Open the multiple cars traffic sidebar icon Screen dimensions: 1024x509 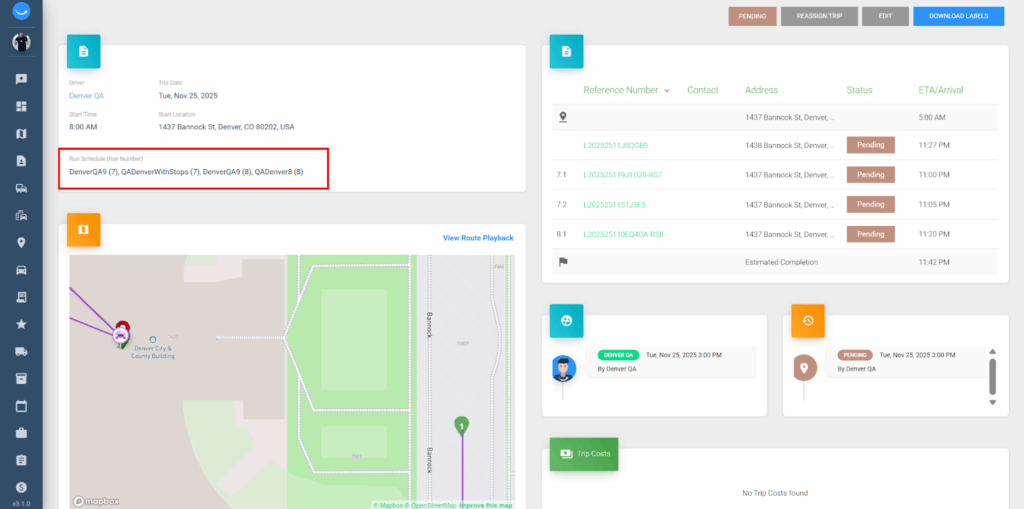[21, 188]
